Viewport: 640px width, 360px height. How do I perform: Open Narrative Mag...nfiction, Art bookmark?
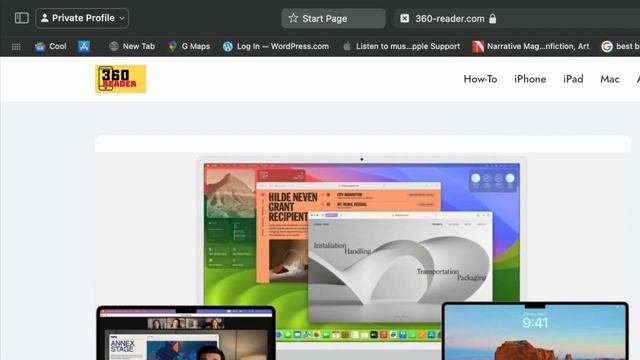pyautogui.click(x=531, y=47)
